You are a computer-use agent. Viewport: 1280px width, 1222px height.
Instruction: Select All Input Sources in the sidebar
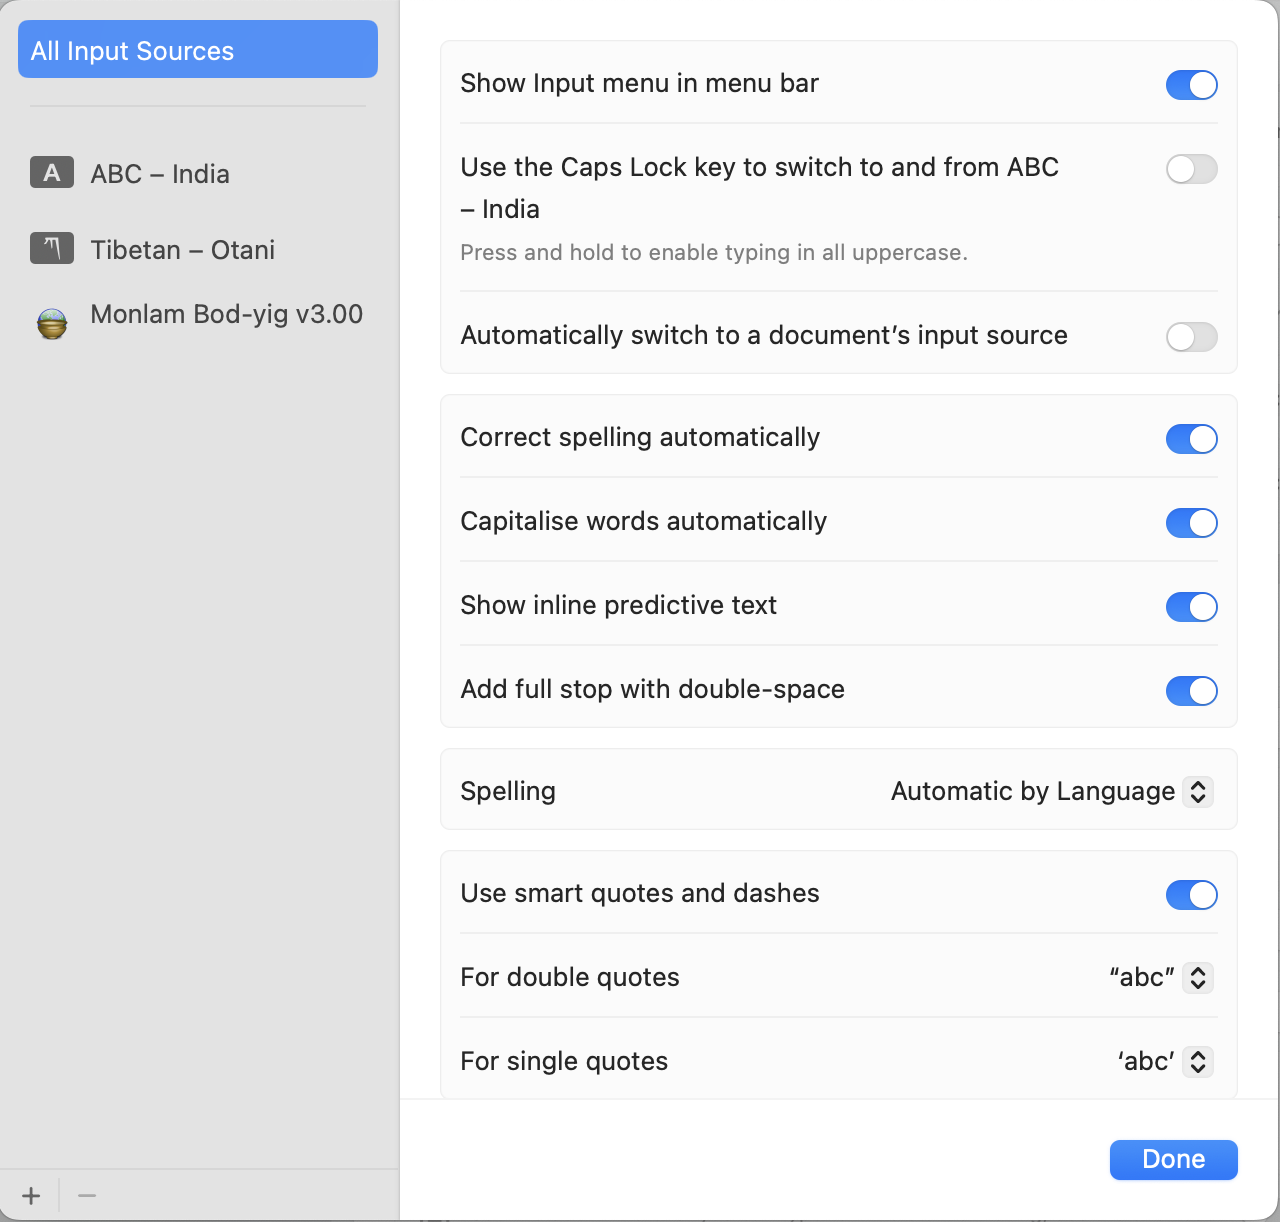pyautogui.click(x=197, y=49)
